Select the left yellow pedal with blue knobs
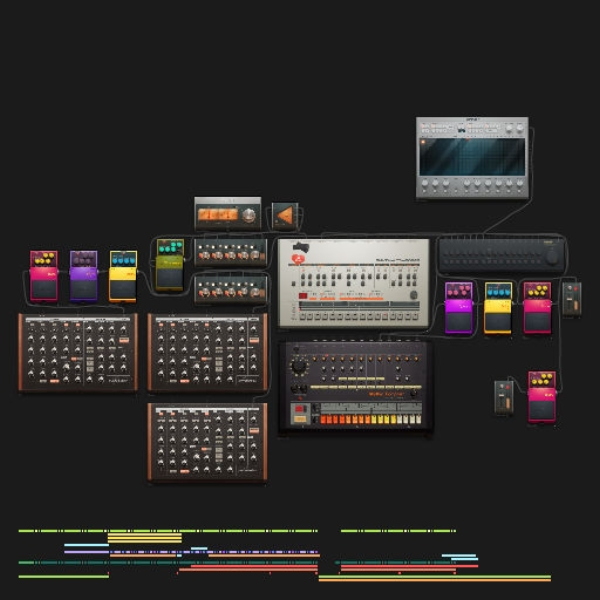 [x=123, y=276]
